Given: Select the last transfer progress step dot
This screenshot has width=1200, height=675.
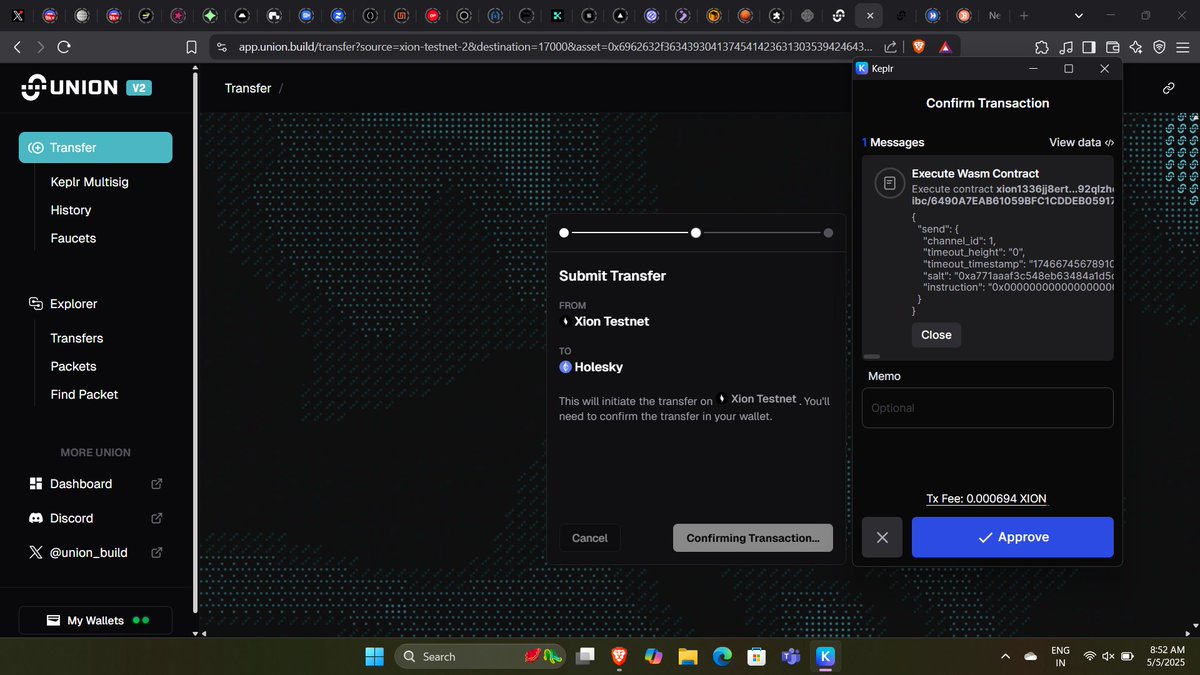Looking at the screenshot, I should 828,233.
